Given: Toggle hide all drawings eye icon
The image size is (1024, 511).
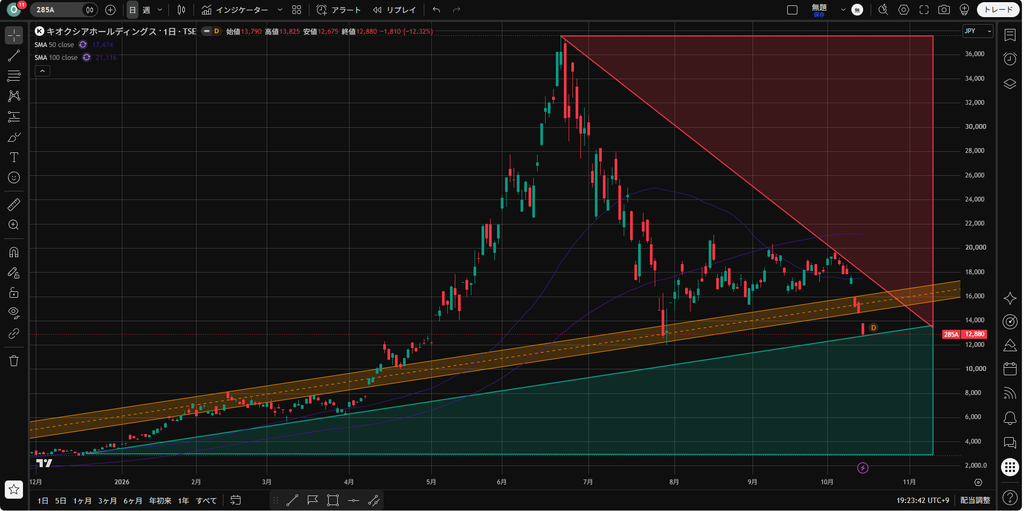Looking at the screenshot, I should [14, 312].
